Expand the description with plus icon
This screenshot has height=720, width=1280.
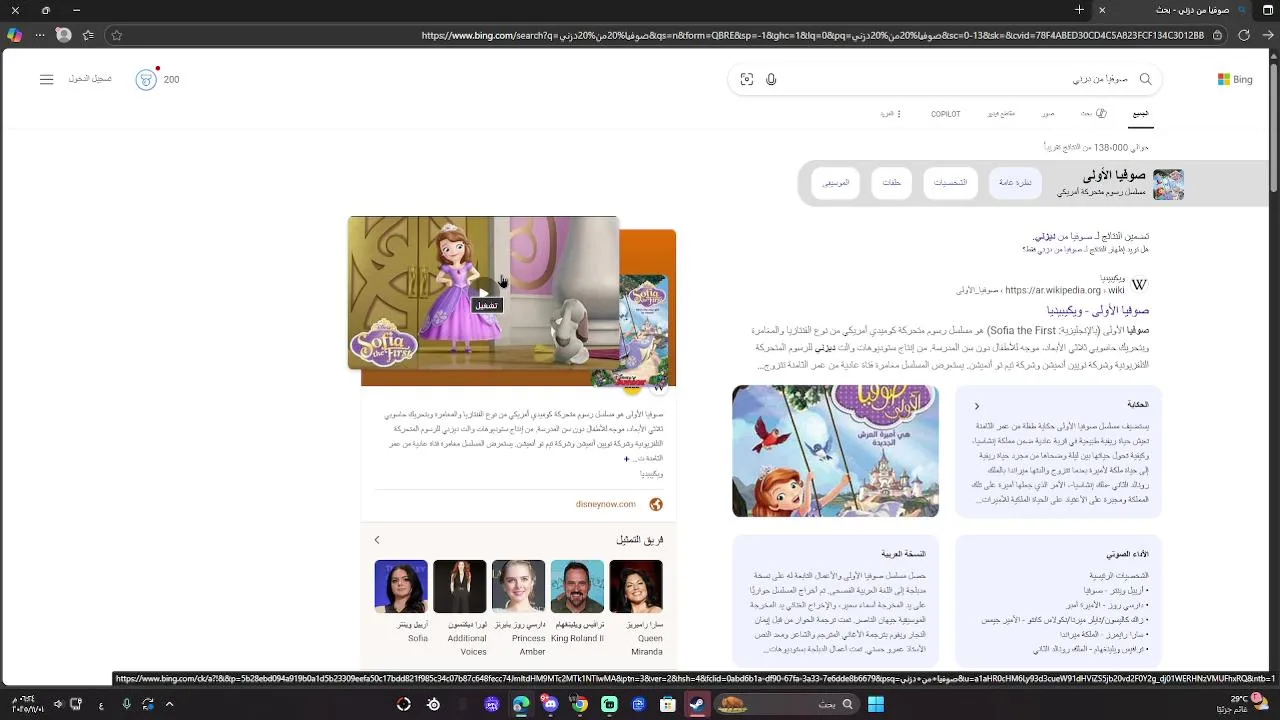tap(627, 459)
